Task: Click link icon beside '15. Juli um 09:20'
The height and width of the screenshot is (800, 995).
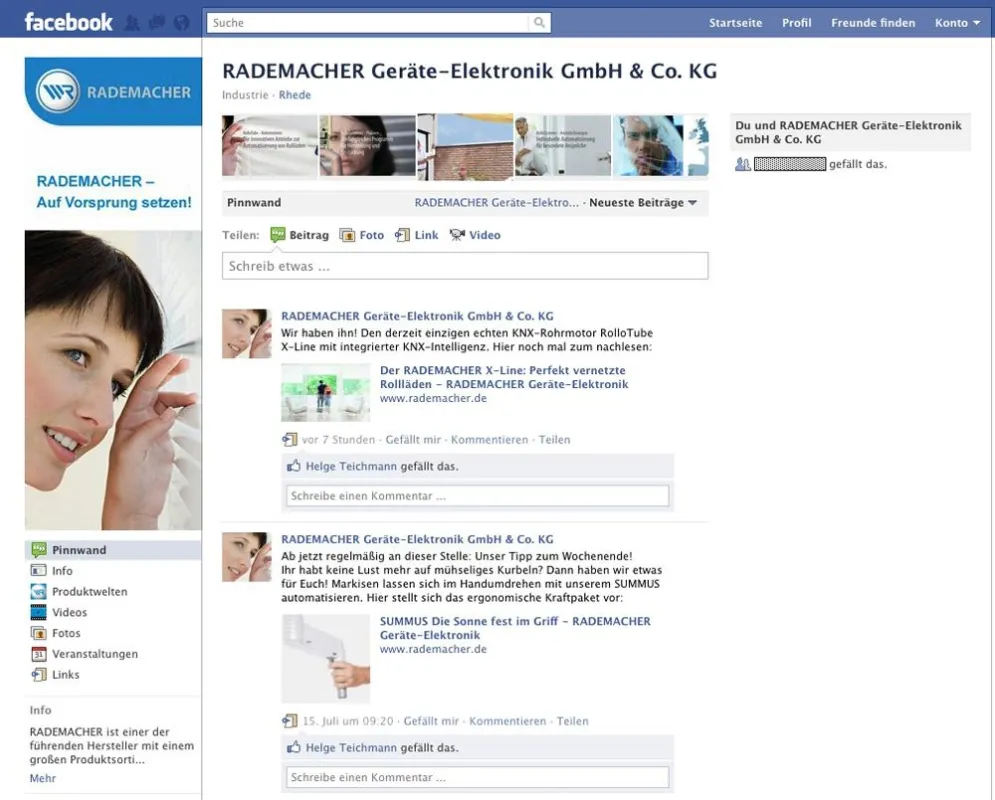Action: point(289,721)
